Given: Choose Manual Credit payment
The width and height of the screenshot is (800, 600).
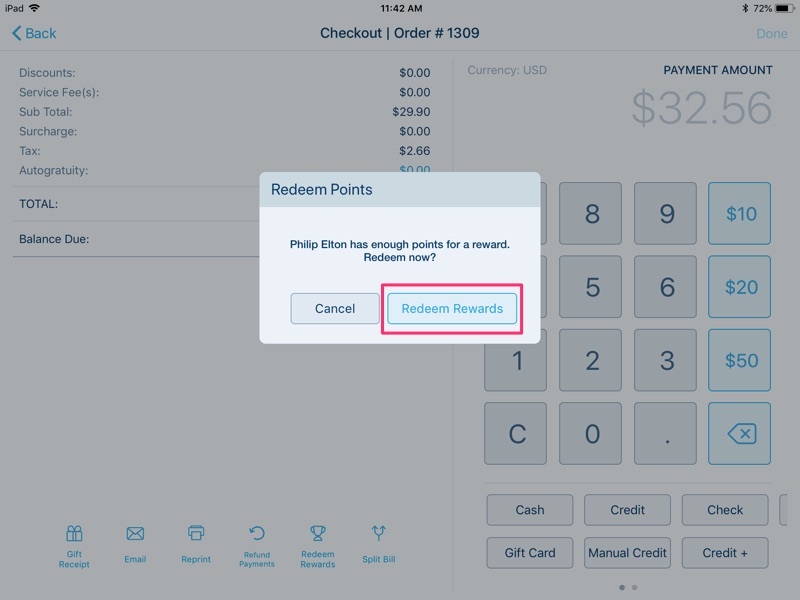Looking at the screenshot, I should tap(627, 553).
